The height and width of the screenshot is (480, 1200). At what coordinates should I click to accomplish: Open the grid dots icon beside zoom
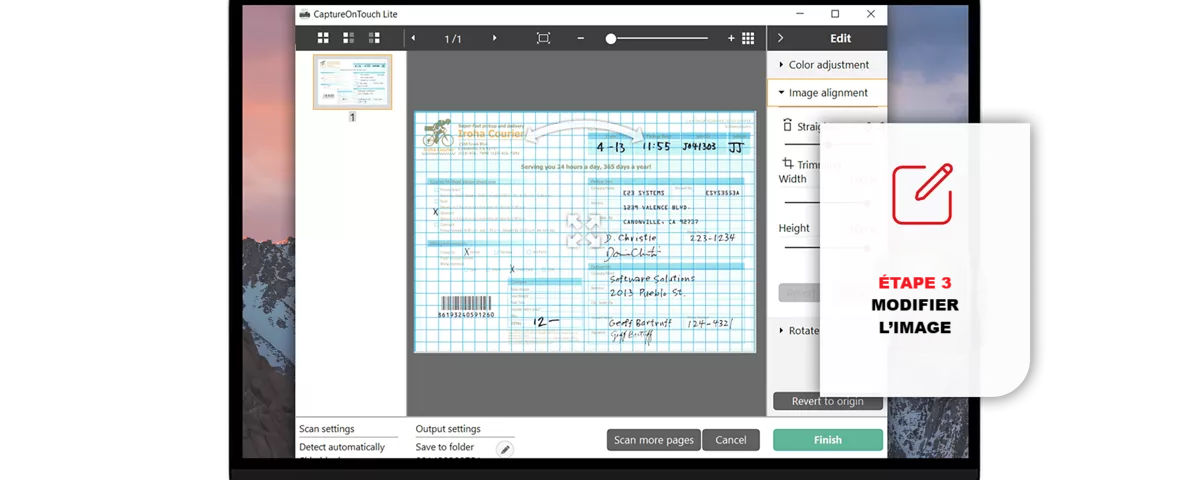pyautogui.click(x=748, y=38)
